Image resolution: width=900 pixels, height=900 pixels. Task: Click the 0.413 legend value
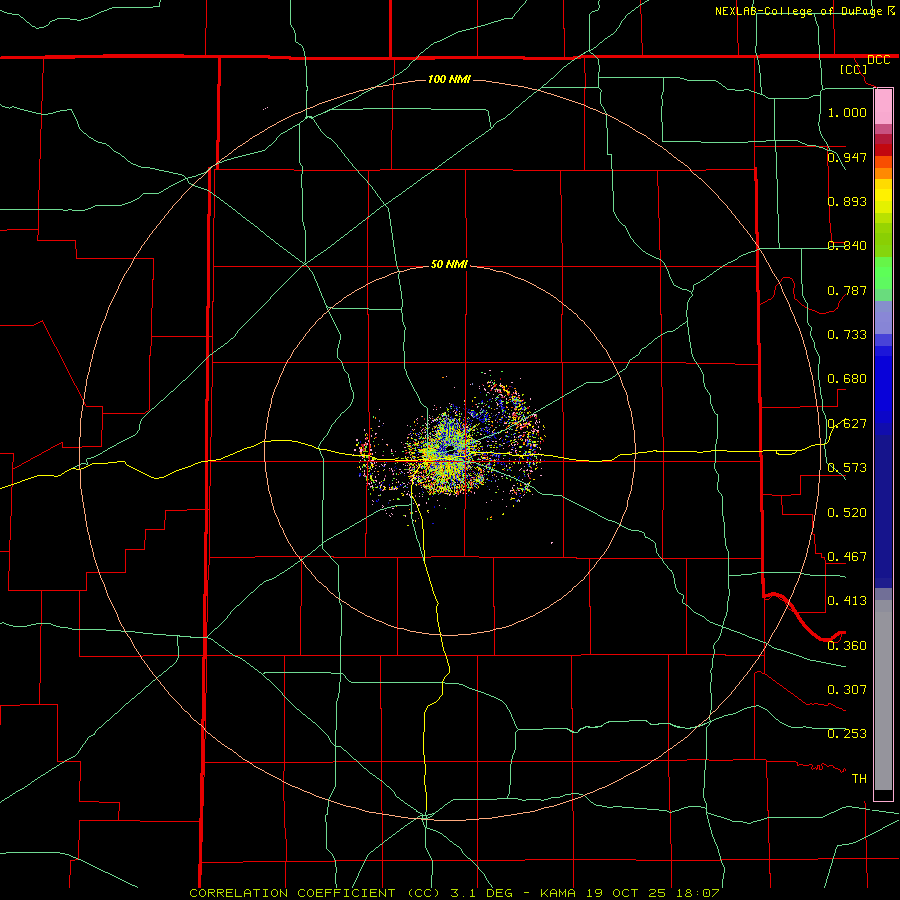pyautogui.click(x=847, y=601)
